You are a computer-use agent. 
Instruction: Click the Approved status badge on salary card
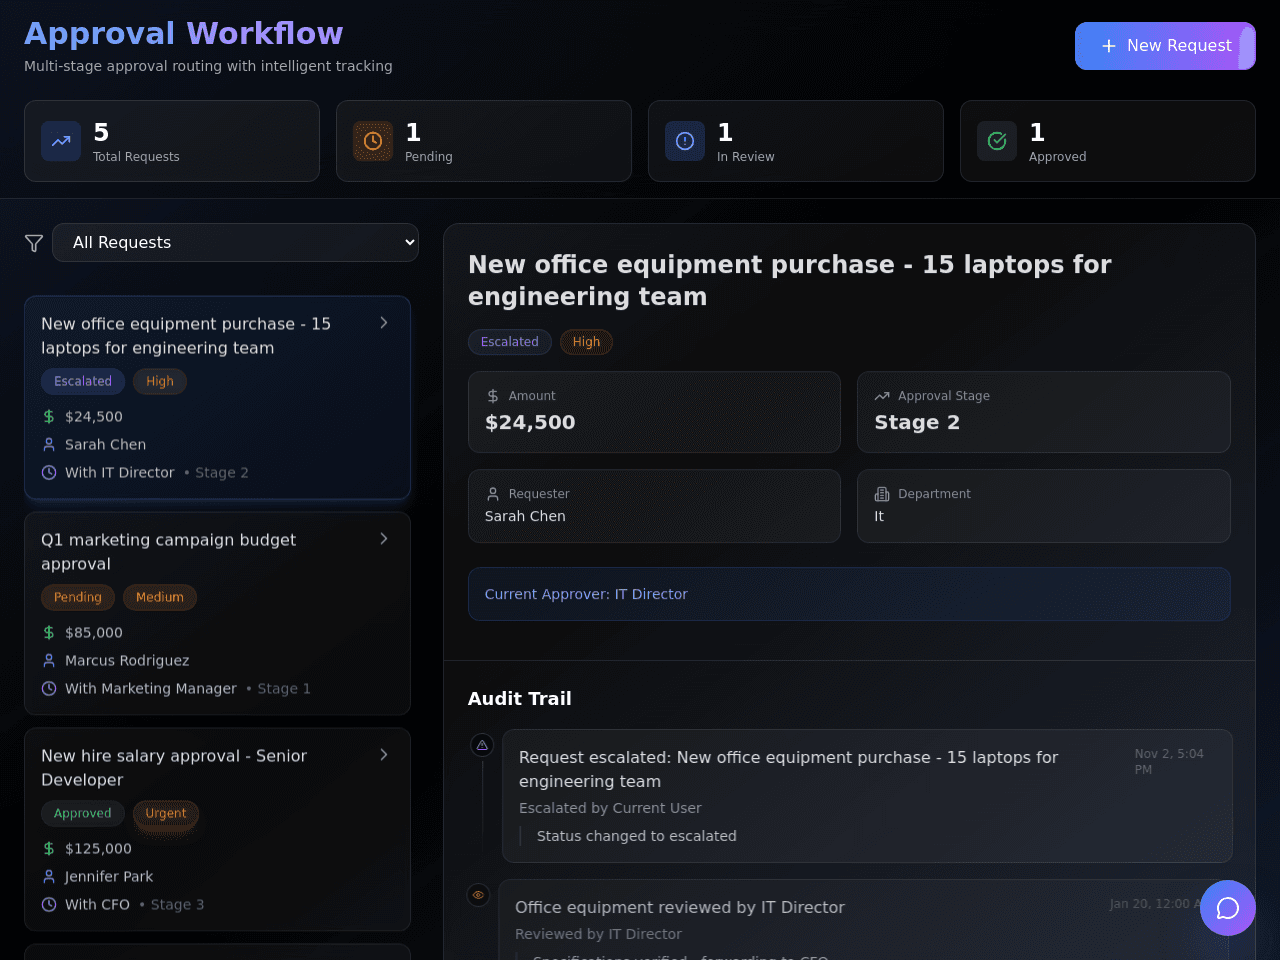point(83,813)
